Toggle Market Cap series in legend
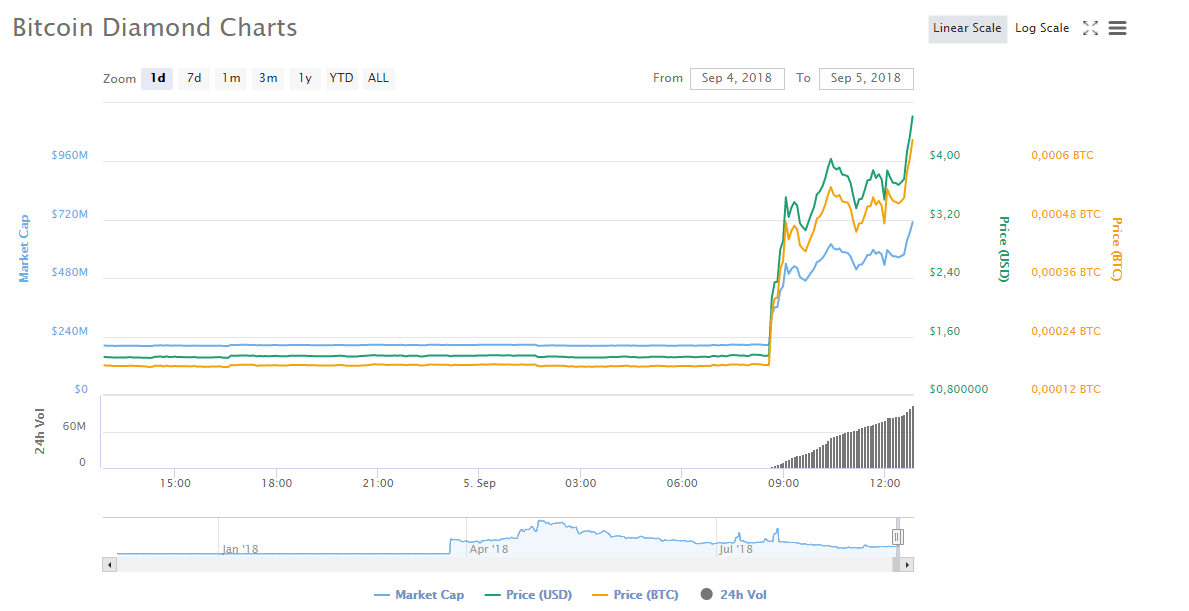The image size is (1189, 611). coord(419,595)
